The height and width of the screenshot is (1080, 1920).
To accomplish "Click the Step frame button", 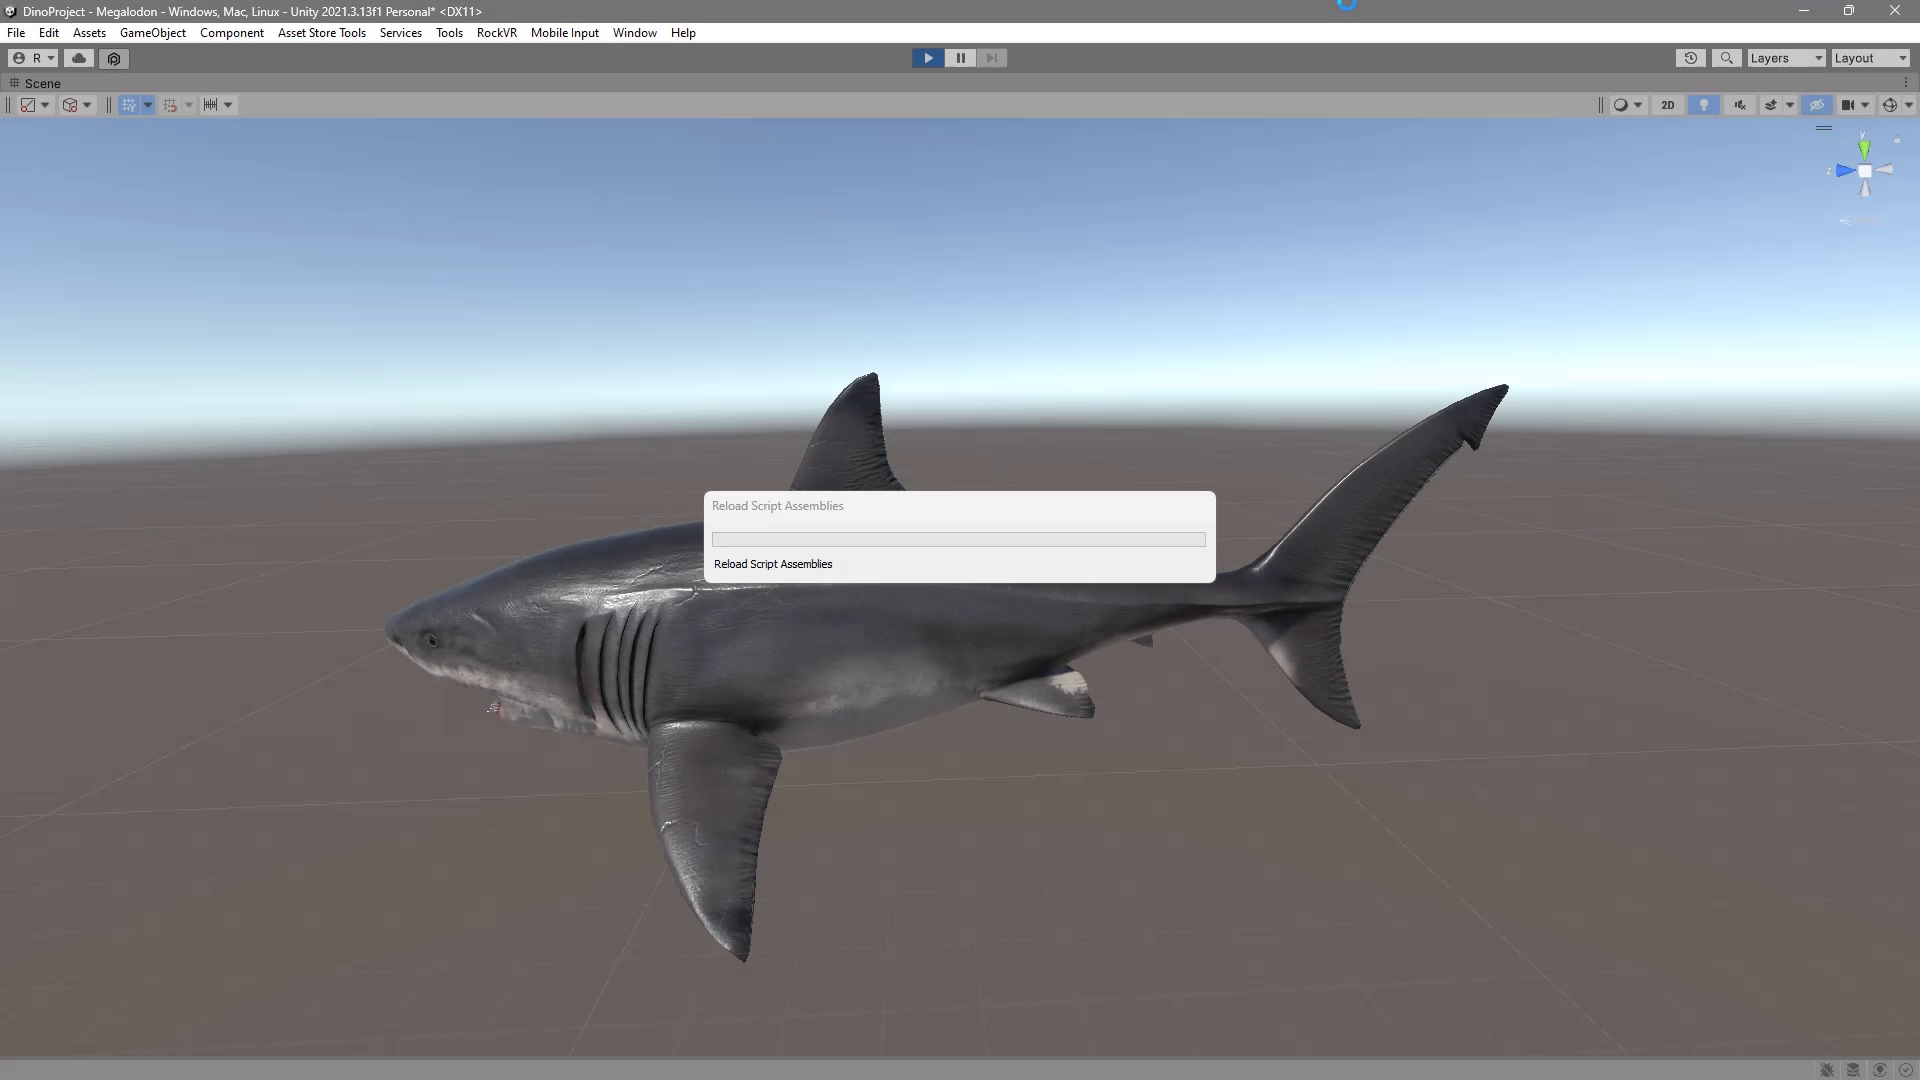I will point(992,58).
